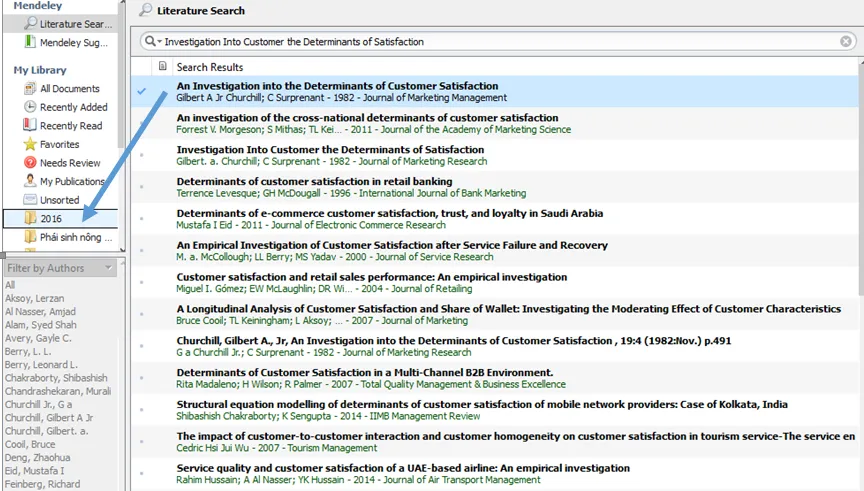Select the retail sales performance result

495,283
